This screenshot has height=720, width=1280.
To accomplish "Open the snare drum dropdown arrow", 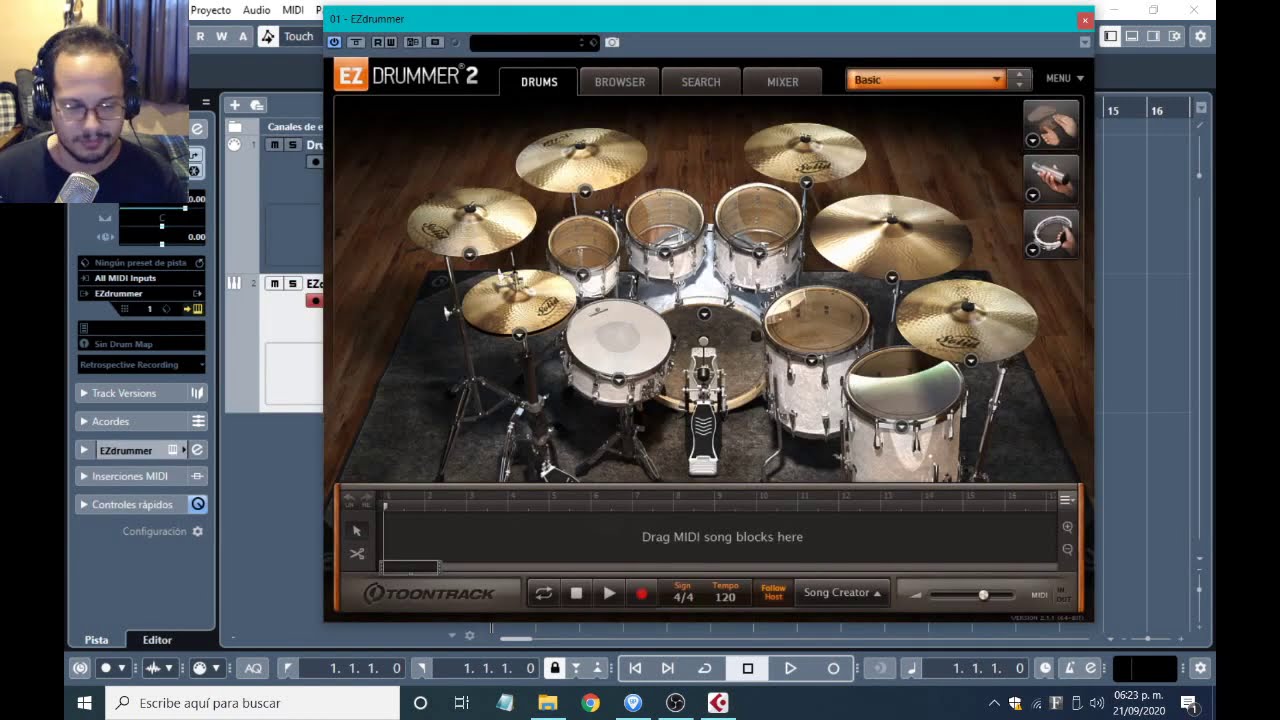I will tap(619, 379).
